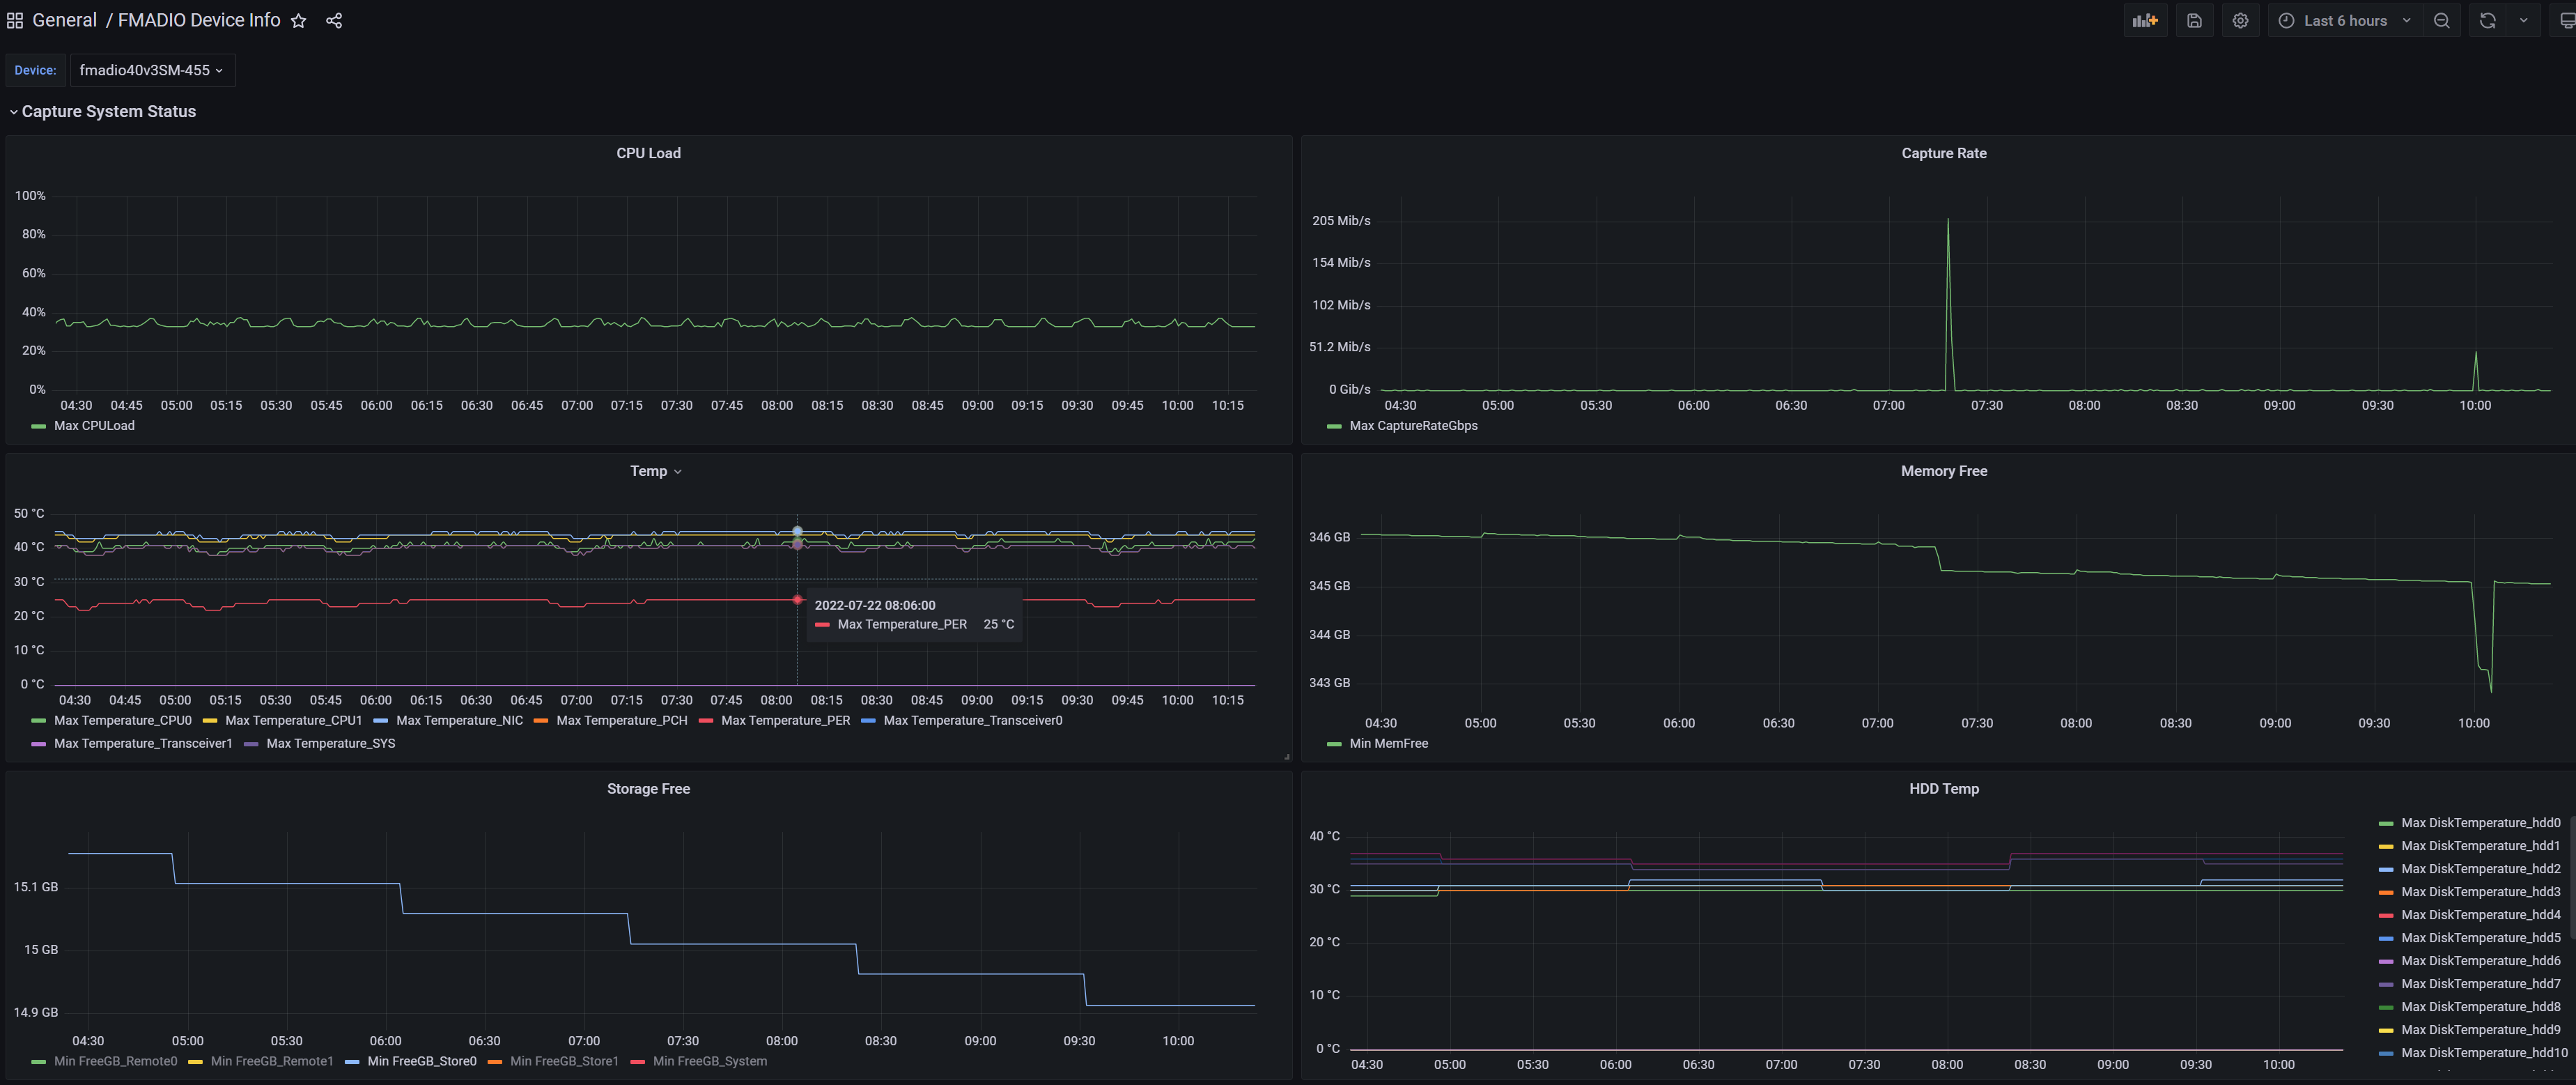The image size is (2576, 1085).
Task: Open the dashboards grid icon
Action: click(x=15, y=20)
